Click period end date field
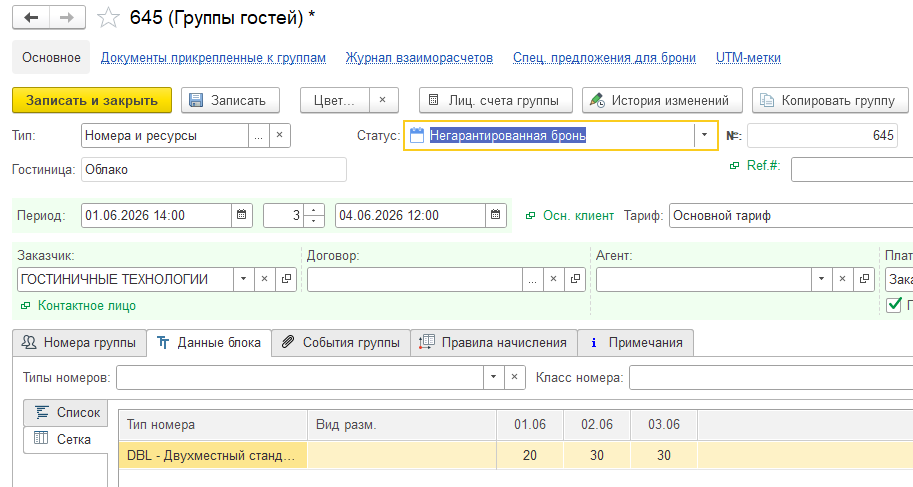Image resolution: width=913 pixels, height=487 pixels. 410,215
